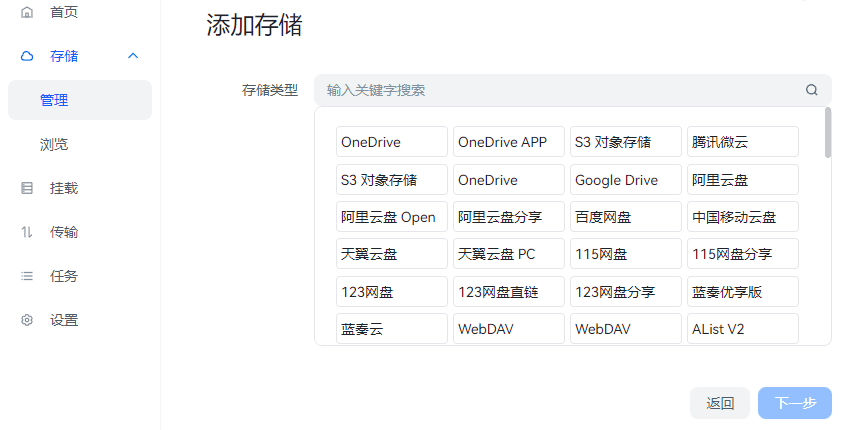Click the 任务 list icon in sidebar
The height and width of the screenshot is (430, 850).
pyautogui.click(x=27, y=276)
